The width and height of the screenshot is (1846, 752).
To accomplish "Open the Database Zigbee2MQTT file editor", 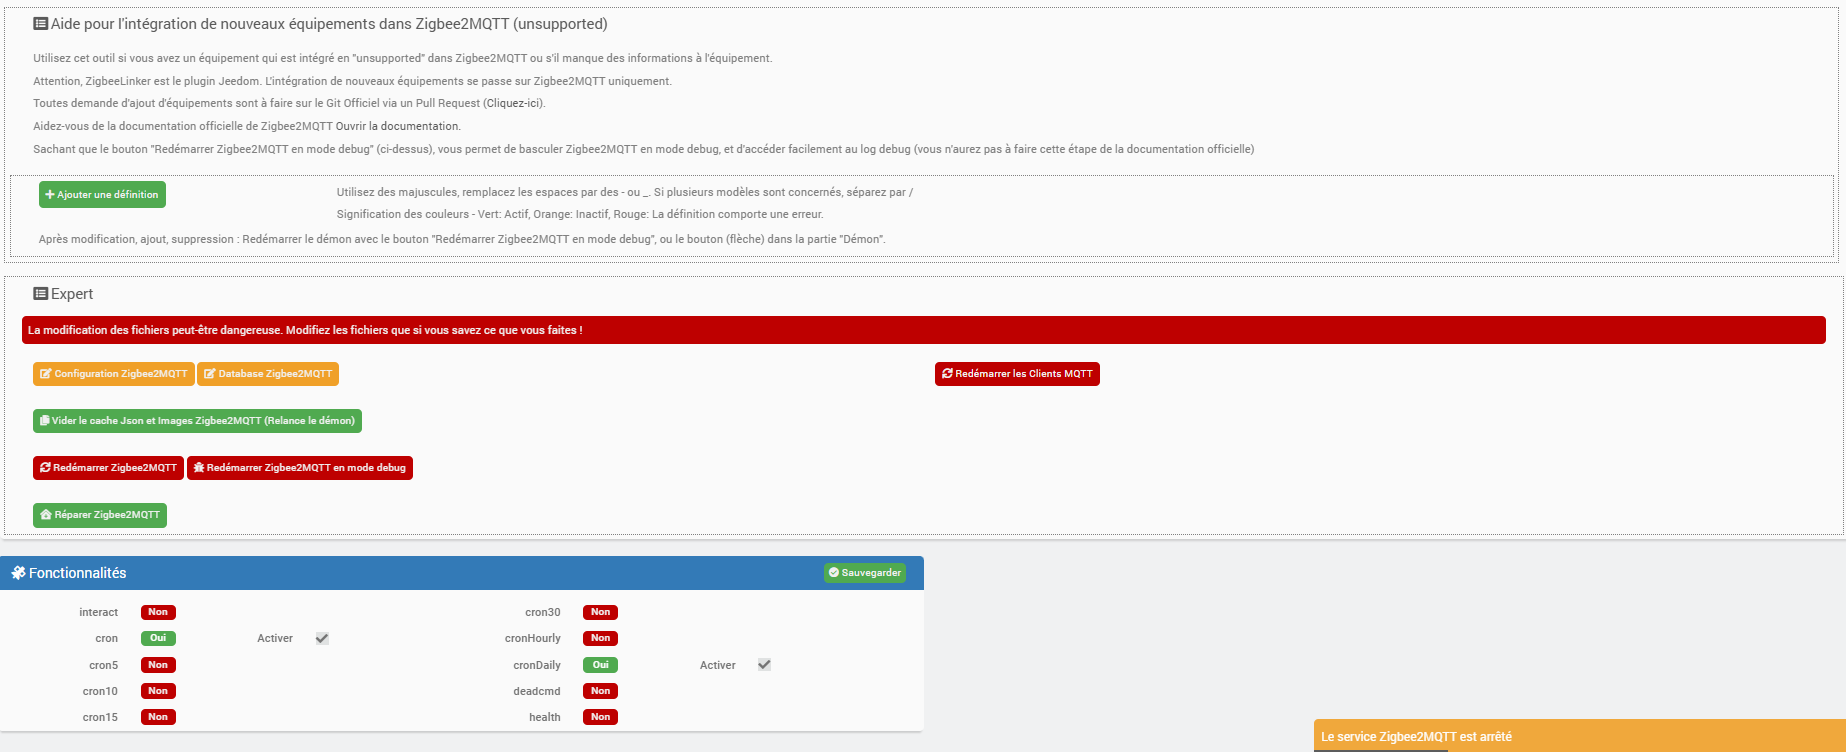I will tap(268, 374).
